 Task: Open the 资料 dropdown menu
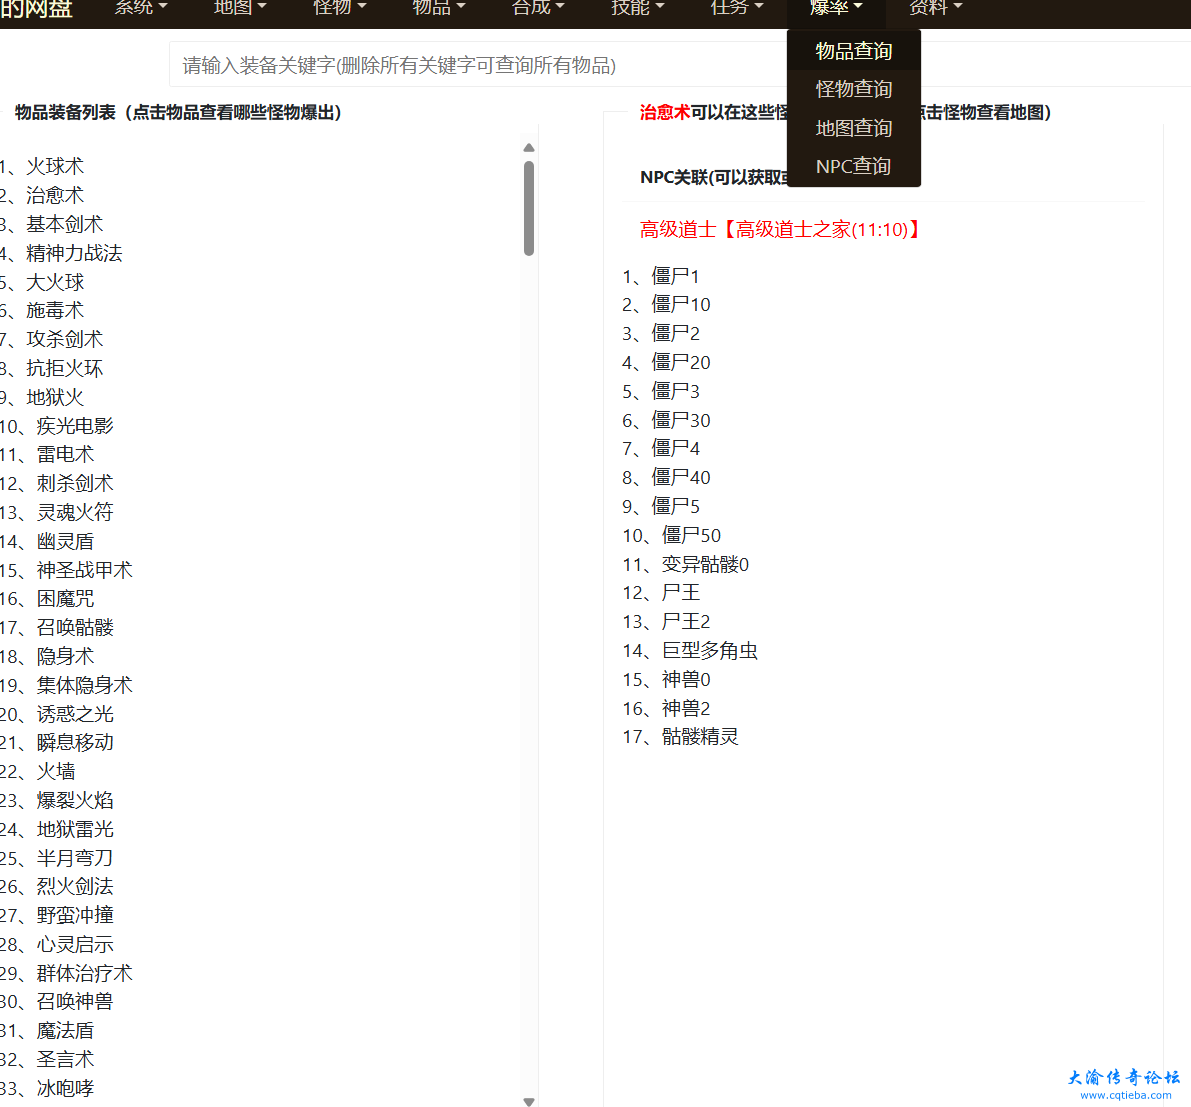pyautogui.click(x=935, y=8)
